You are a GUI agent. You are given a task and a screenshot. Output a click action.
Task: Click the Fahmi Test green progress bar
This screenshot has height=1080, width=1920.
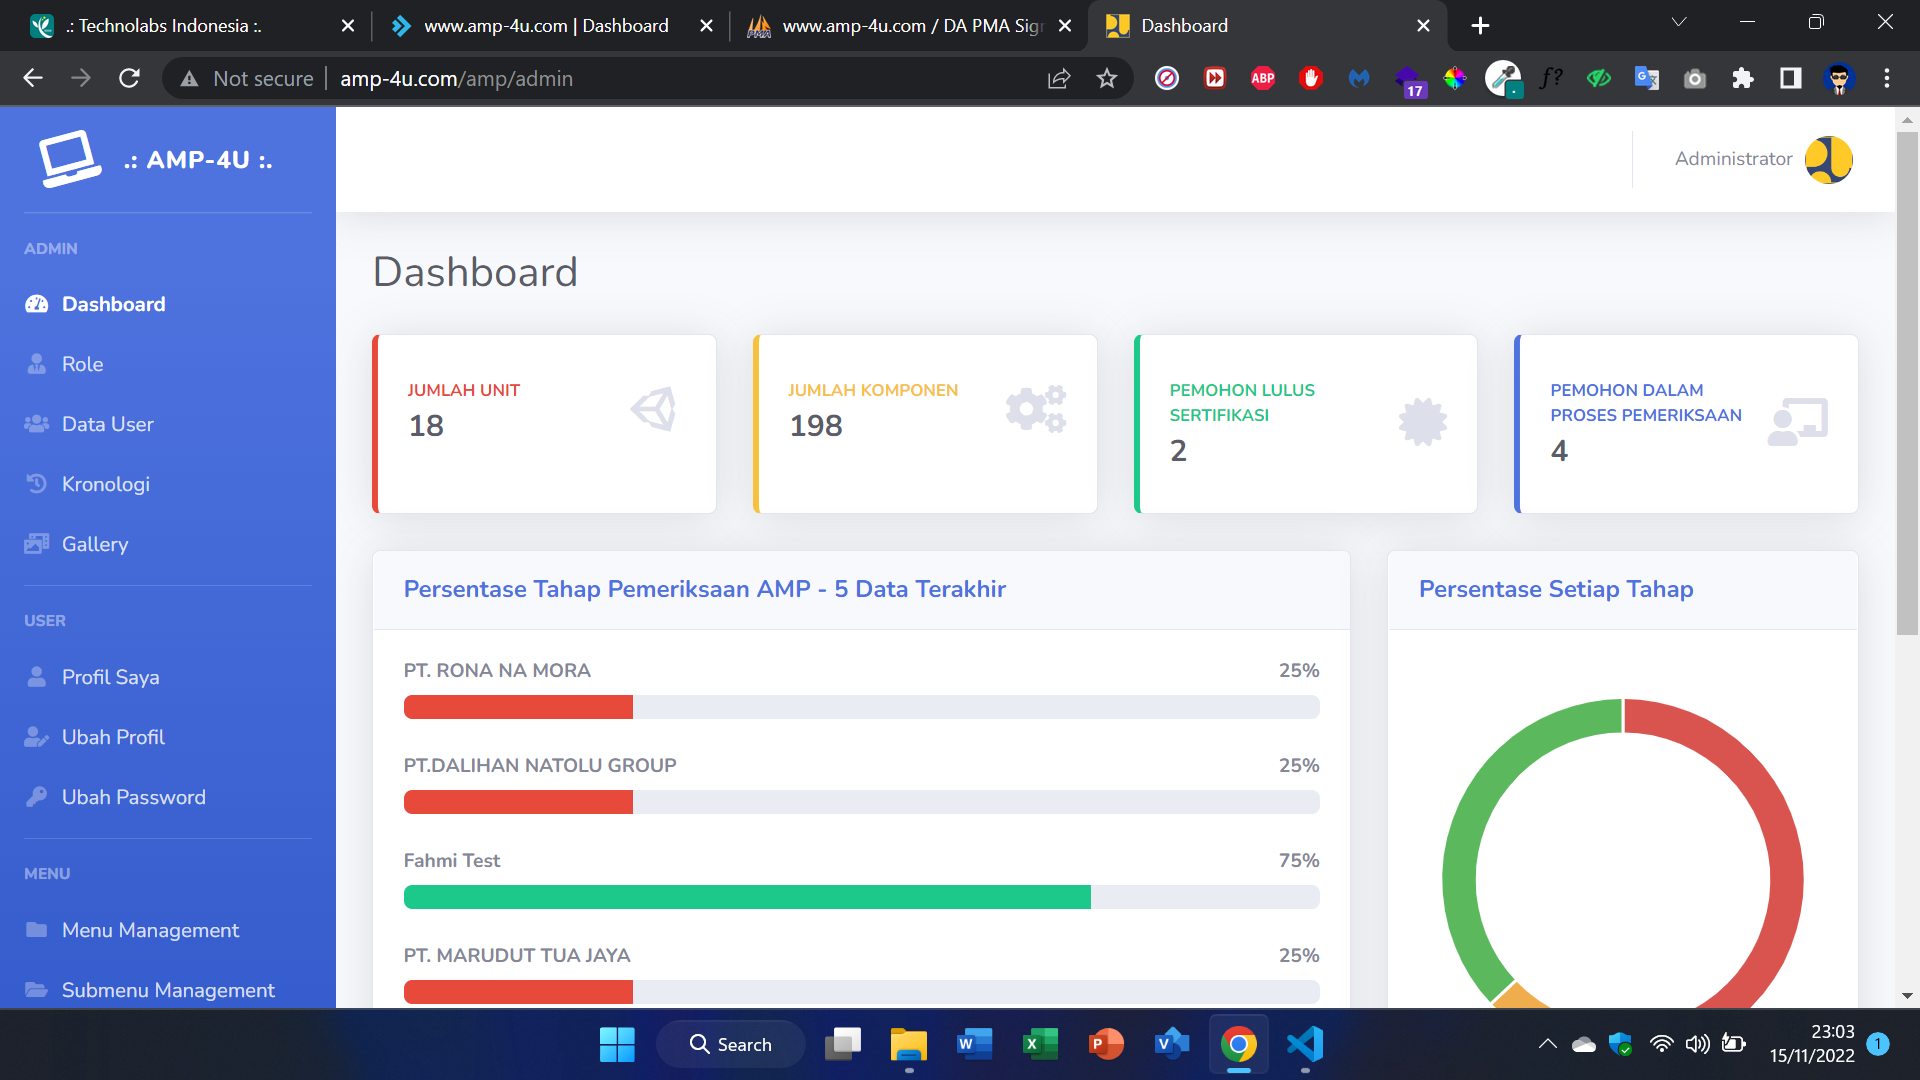[x=746, y=897]
